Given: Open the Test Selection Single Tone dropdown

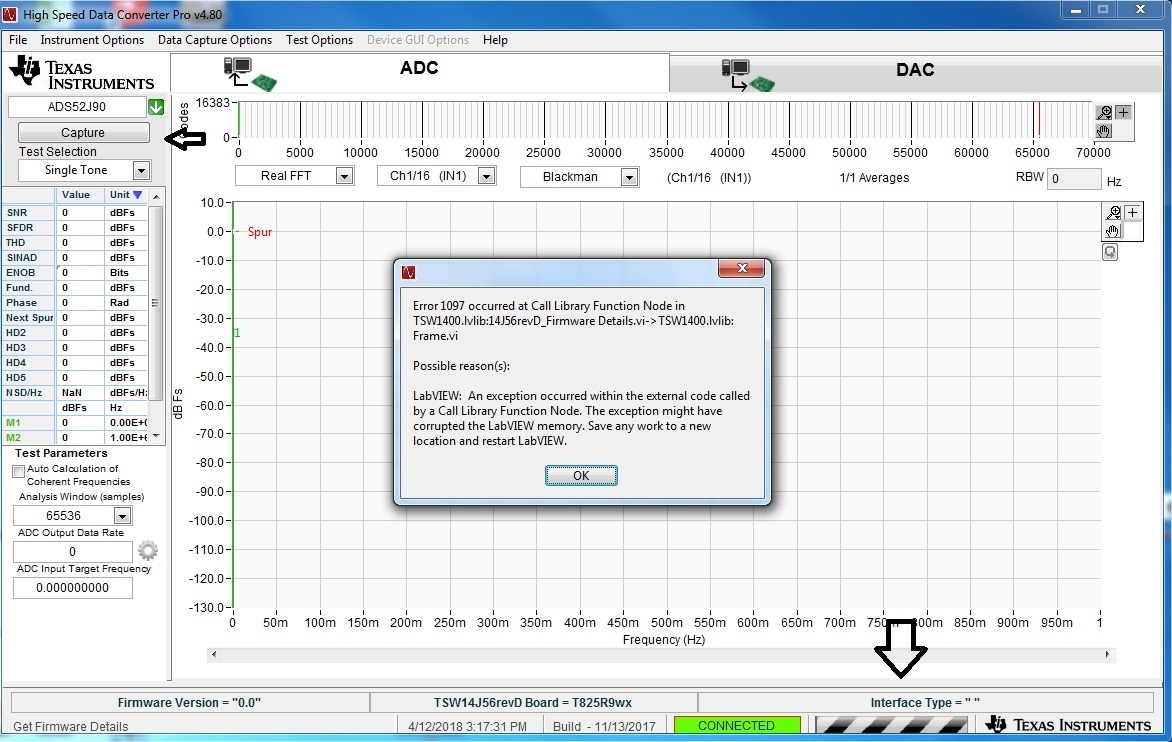Looking at the screenshot, I should [x=141, y=170].
